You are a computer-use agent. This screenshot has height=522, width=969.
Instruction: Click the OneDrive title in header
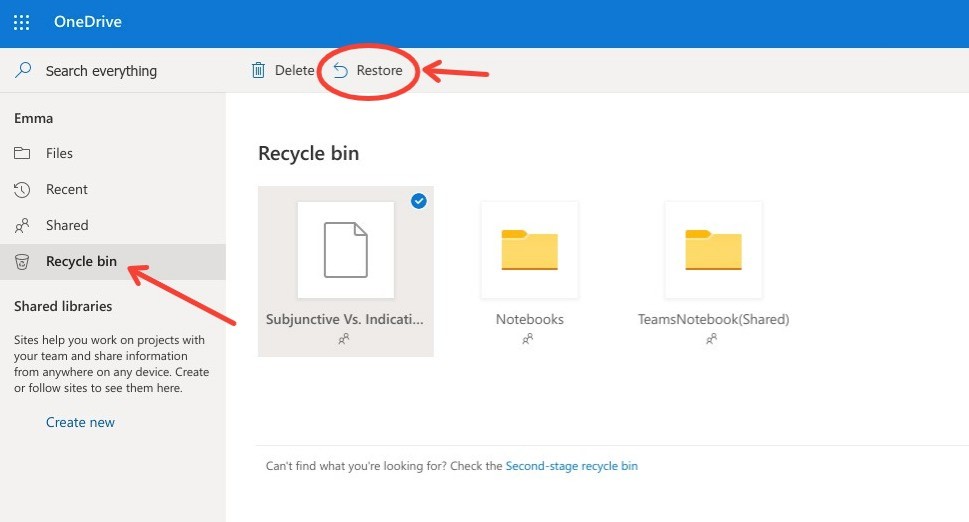[x=88, y=22]
